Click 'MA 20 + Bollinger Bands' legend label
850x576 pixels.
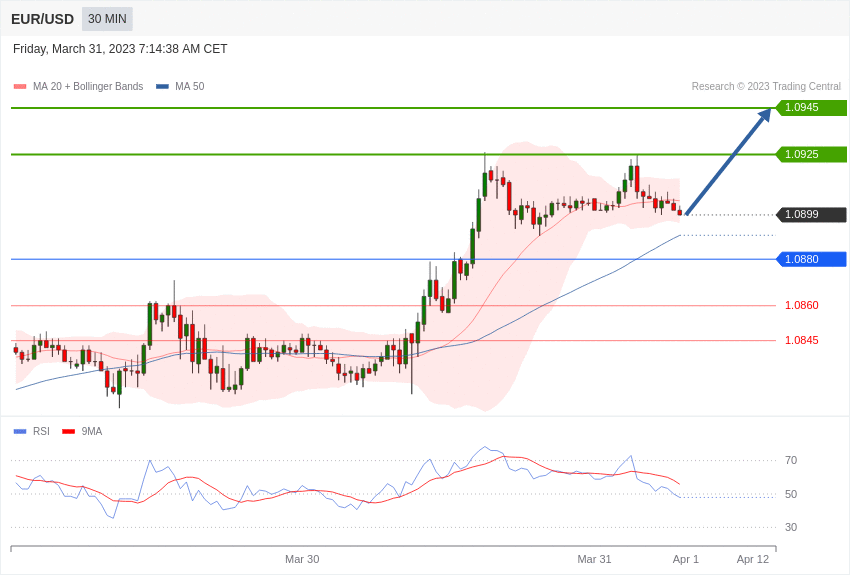click(x=88, y=86)
